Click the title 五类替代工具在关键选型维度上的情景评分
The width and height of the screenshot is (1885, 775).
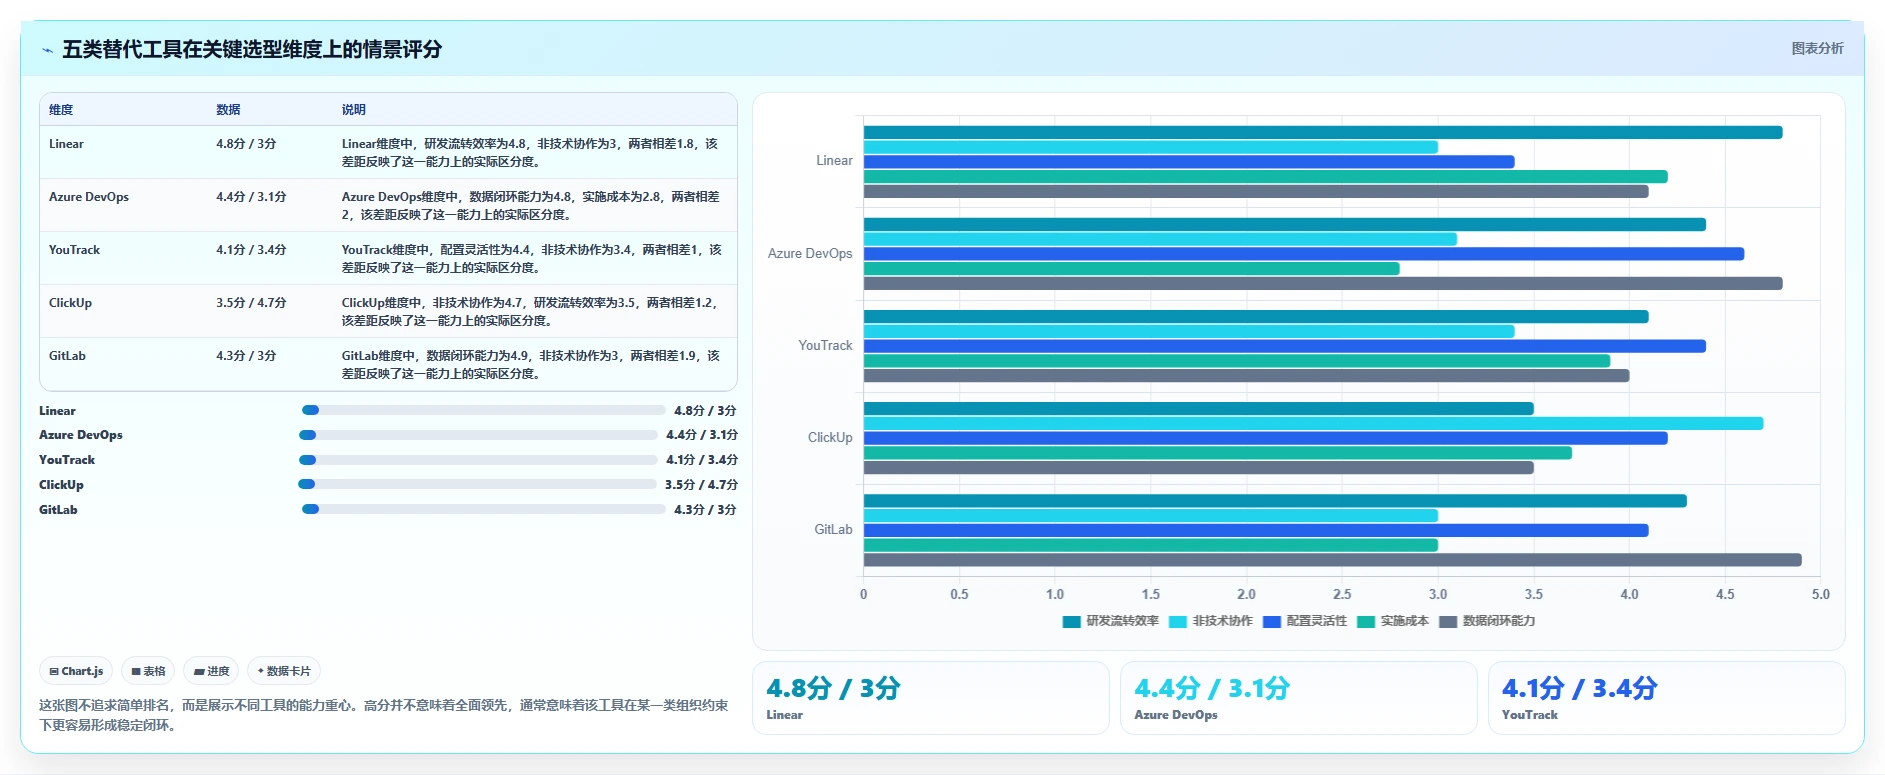[252, 50]
